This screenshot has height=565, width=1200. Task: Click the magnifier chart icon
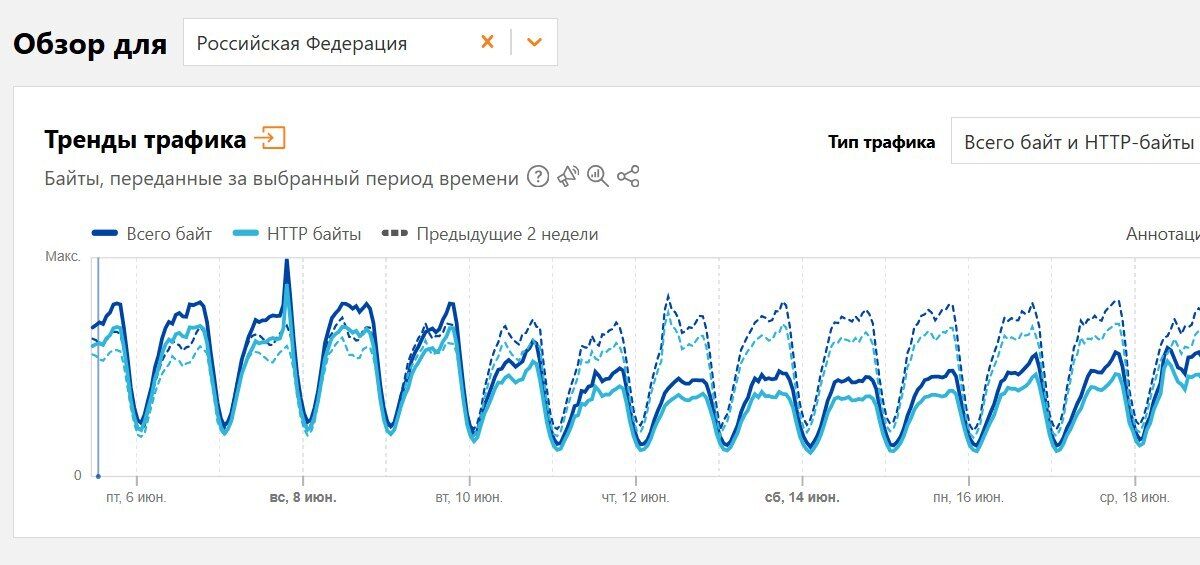[598, 177]
